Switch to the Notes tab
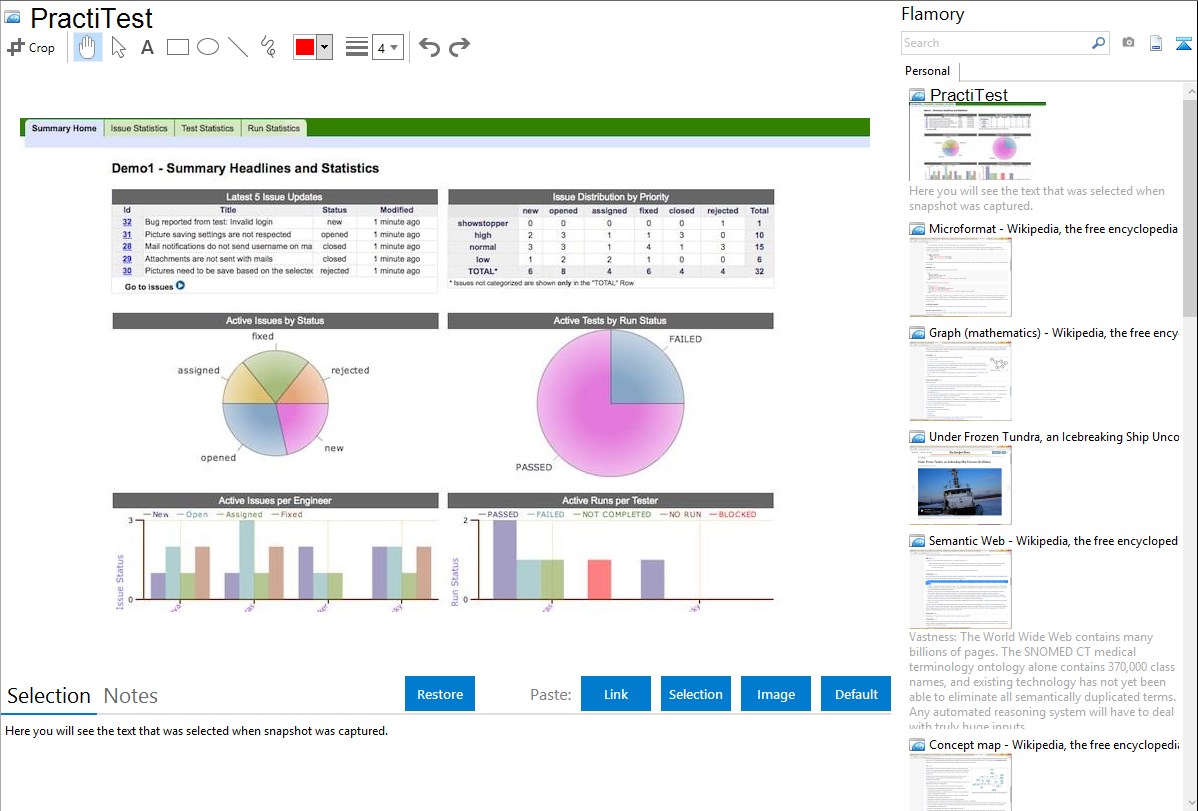The width and height of the screenshot is (1198, 811). coord(131,696)
